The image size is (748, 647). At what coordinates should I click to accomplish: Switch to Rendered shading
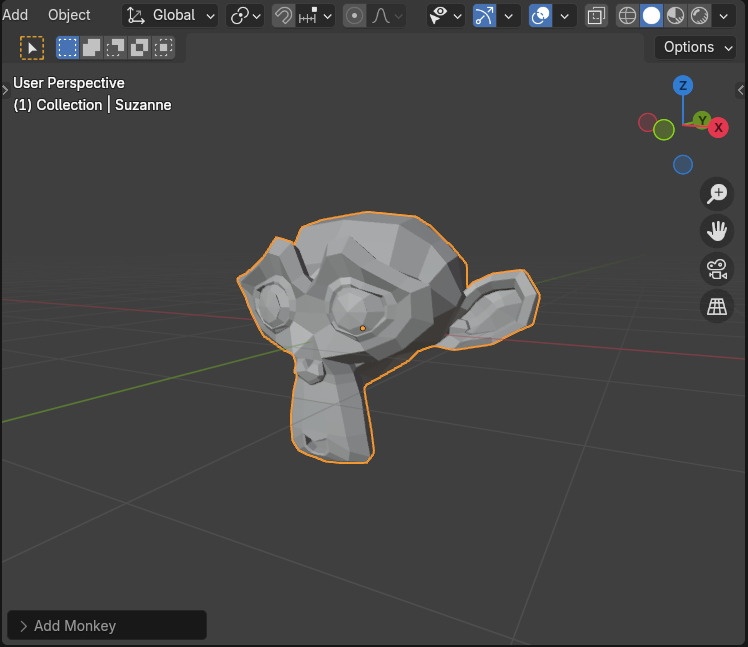point(700,16)
